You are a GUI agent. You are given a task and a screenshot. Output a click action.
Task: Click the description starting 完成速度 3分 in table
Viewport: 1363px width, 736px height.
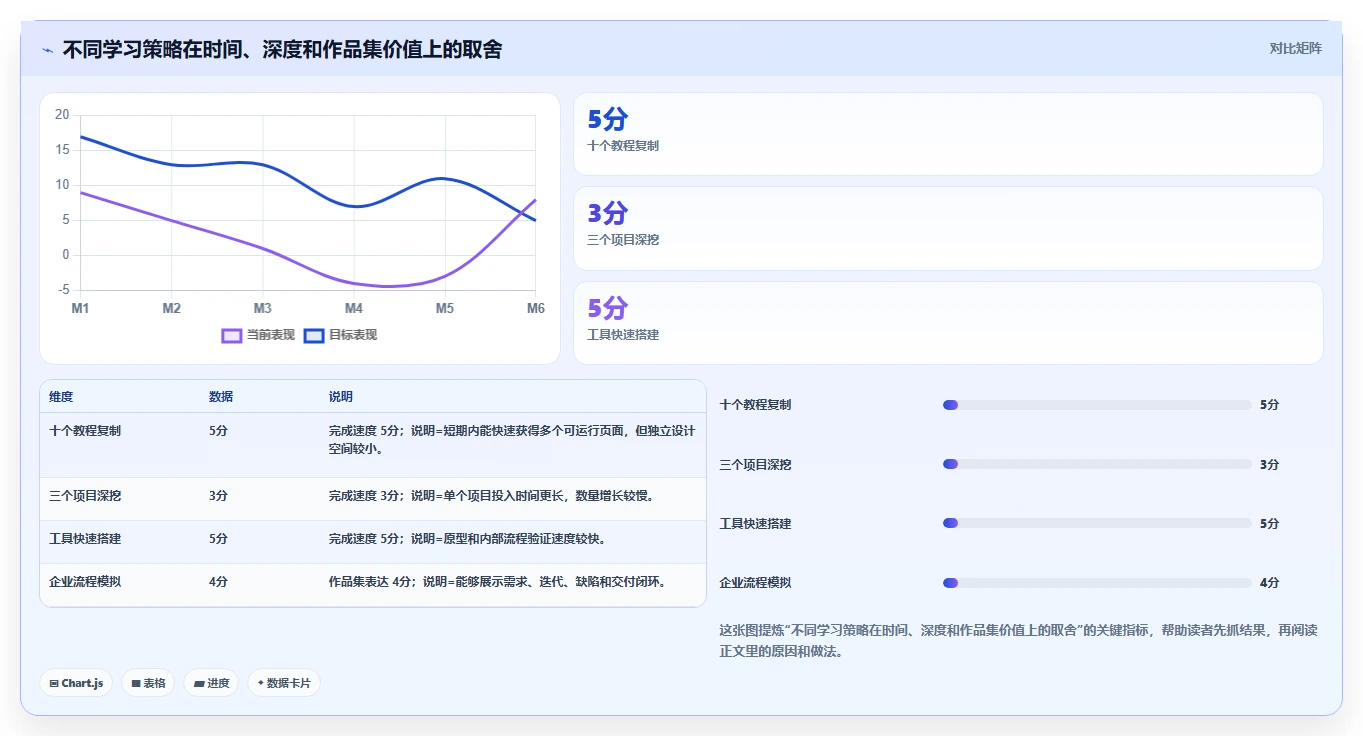(491, 496)
